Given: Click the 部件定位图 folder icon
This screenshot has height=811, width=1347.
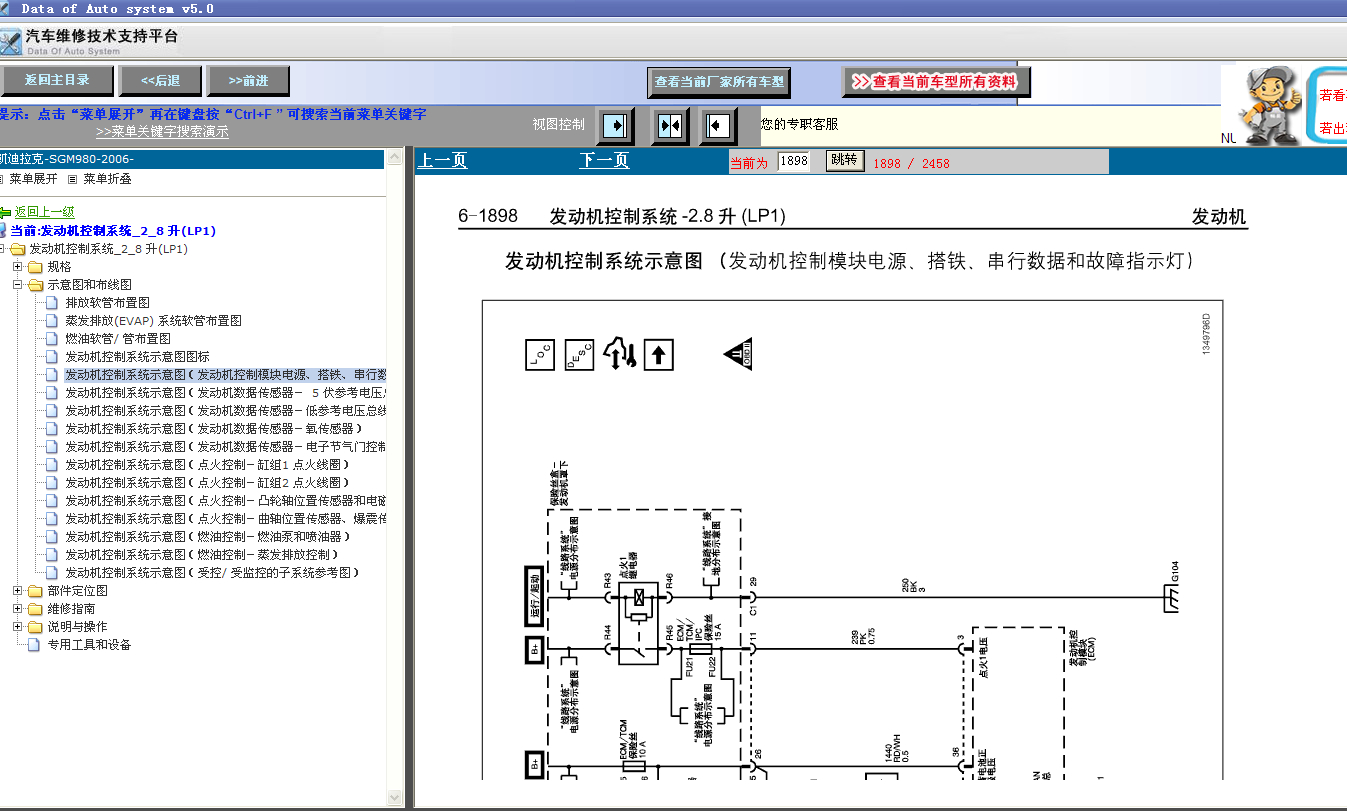Looking at the screenshot, I should [35, 591].
